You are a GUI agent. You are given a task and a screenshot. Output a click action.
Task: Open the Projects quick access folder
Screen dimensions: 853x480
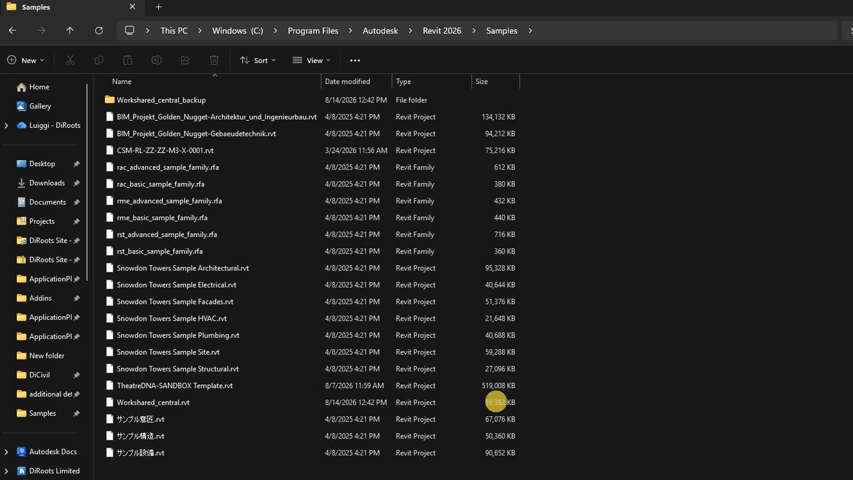[x=42, y=221]
